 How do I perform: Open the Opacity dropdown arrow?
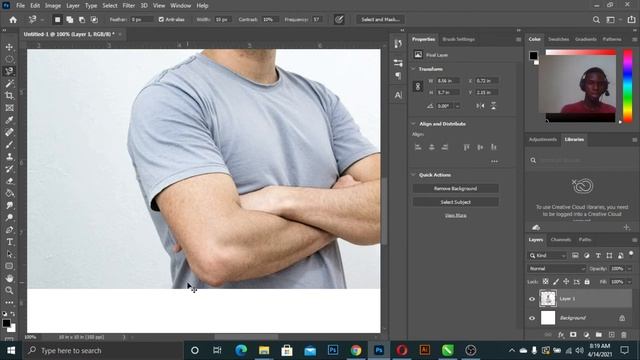point(629,269)
